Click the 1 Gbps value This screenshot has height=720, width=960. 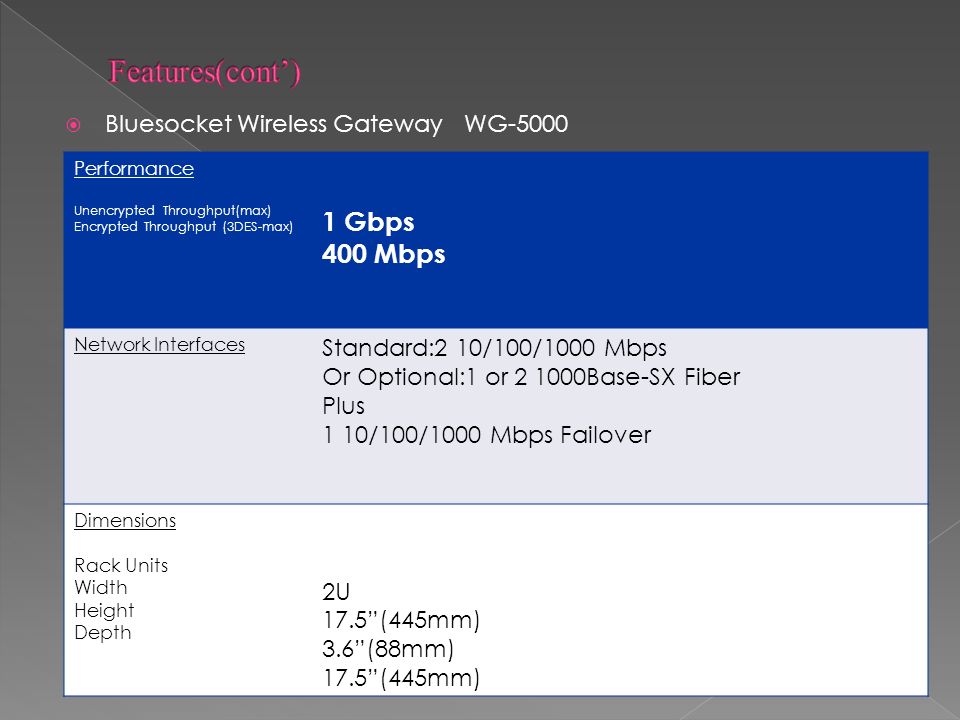[x=369, y=222]
